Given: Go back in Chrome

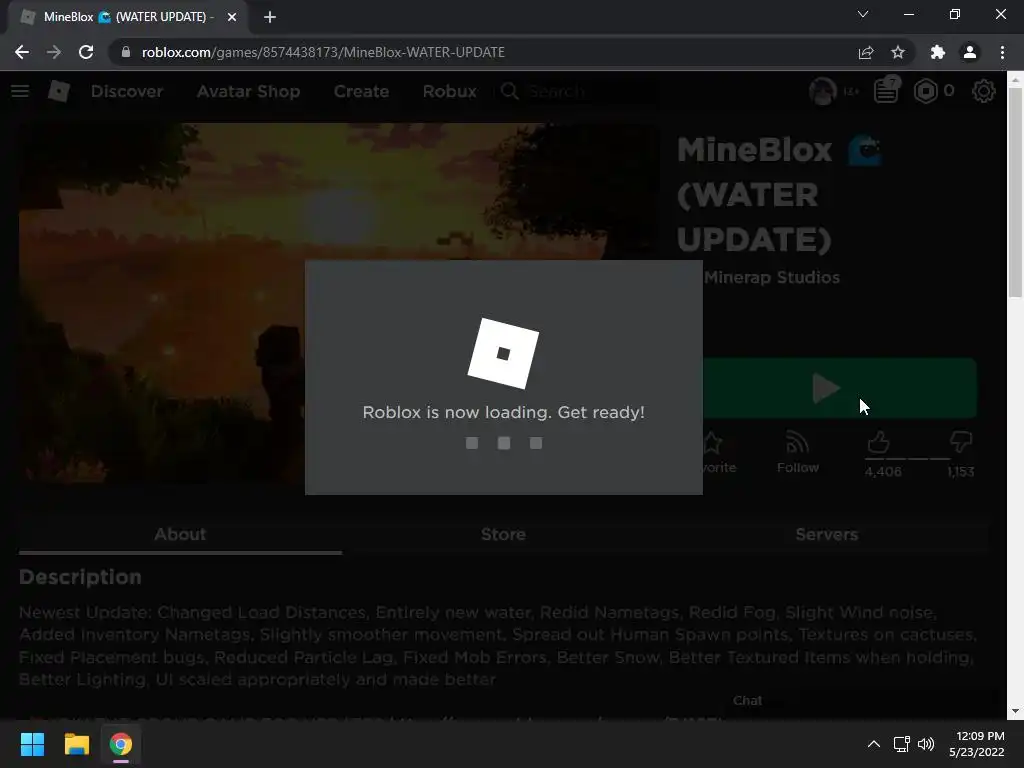Looking at the screenshot, I should pos(22,52).
